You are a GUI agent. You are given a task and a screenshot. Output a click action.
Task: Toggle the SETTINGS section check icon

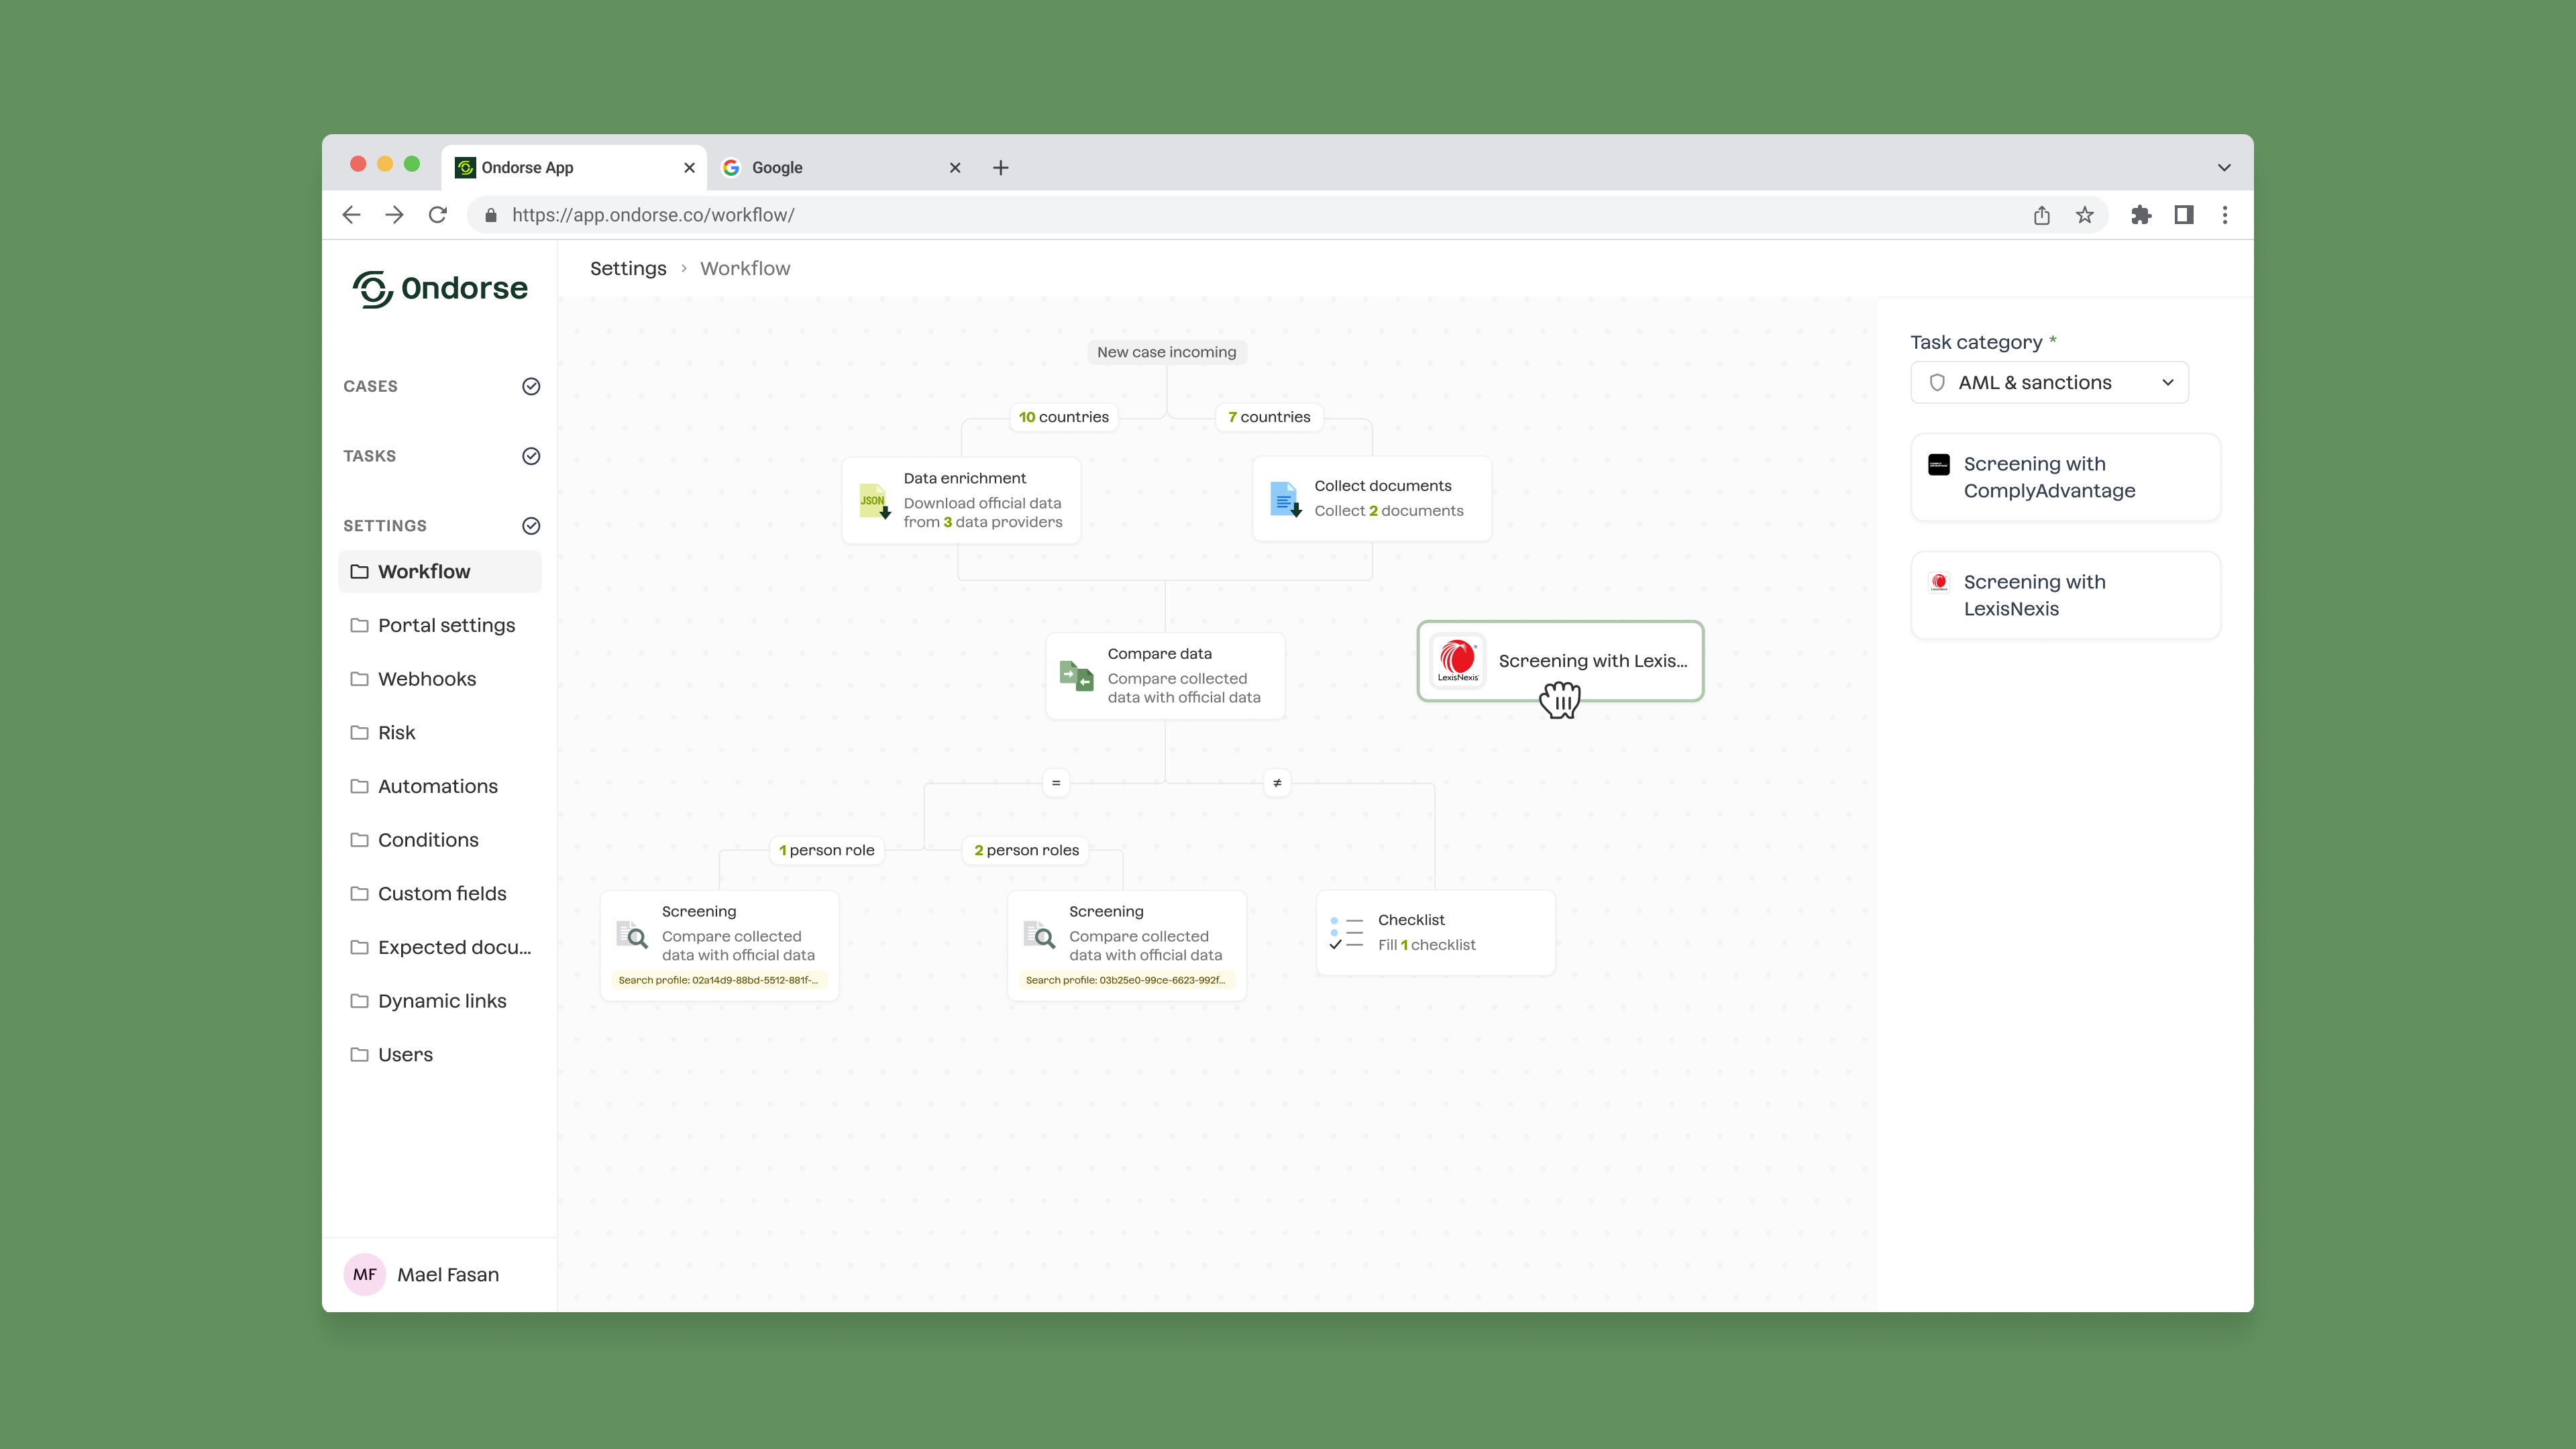[x=531, y=526]
